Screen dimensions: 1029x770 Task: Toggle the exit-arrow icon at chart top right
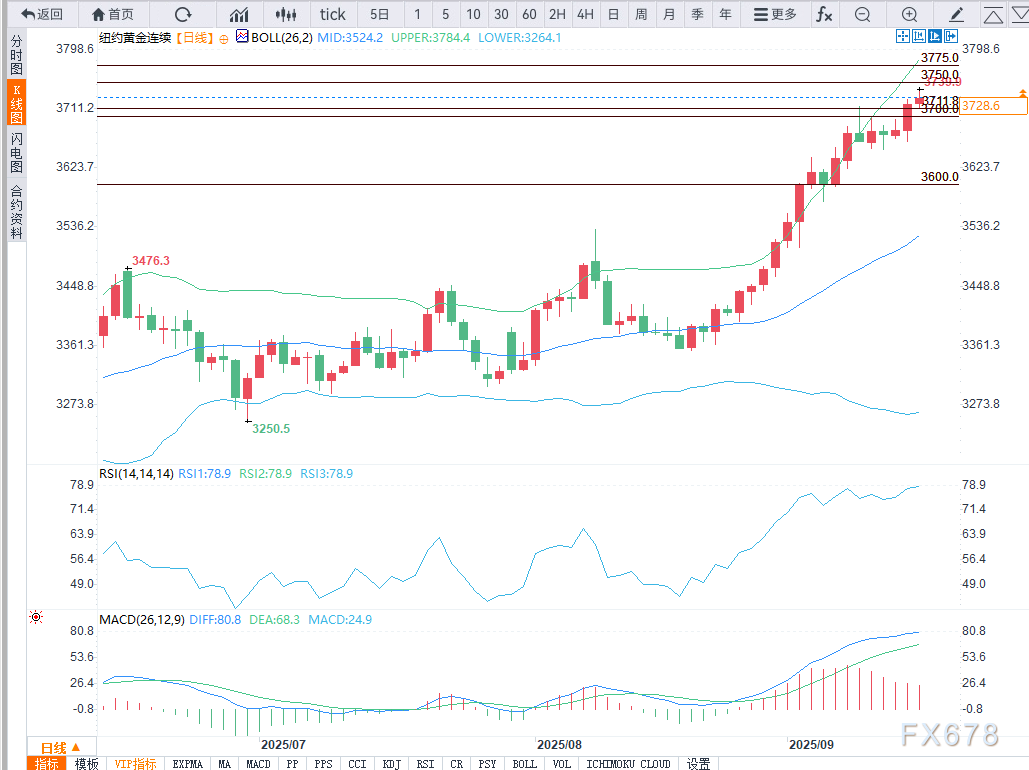(x=950, y=37)
